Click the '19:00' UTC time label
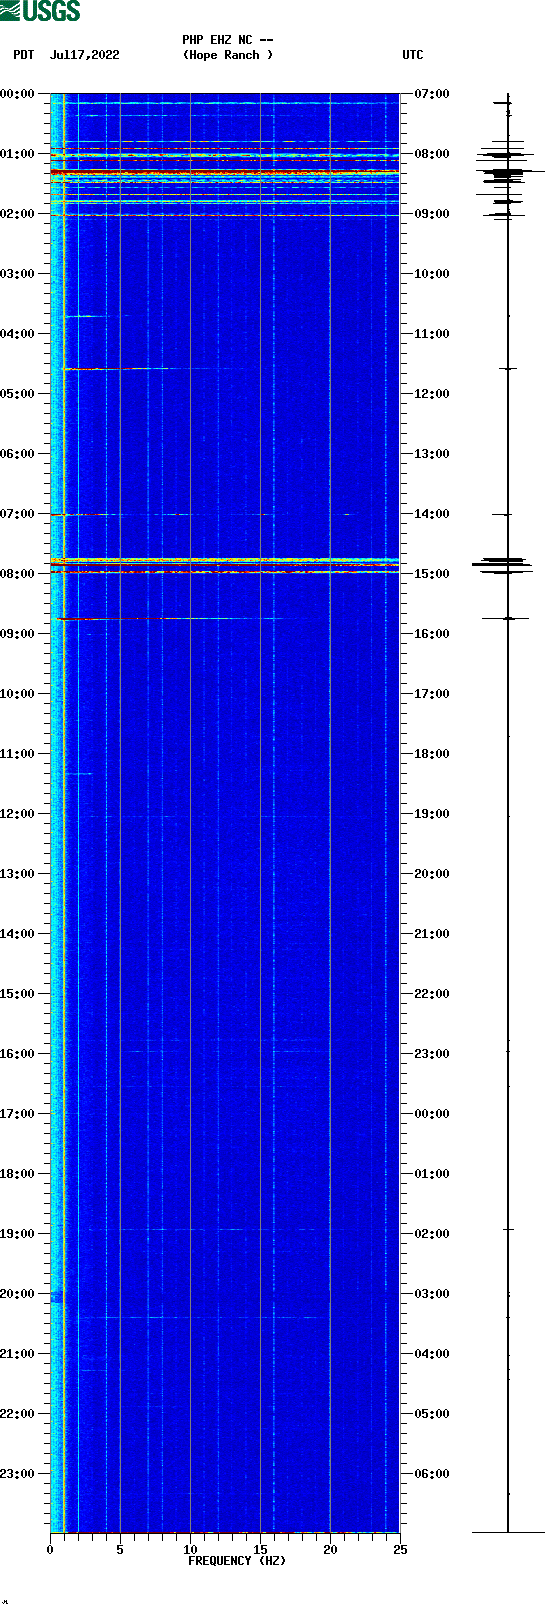Viewport: 552px width, 1613px height. click(x=432, y=814)
